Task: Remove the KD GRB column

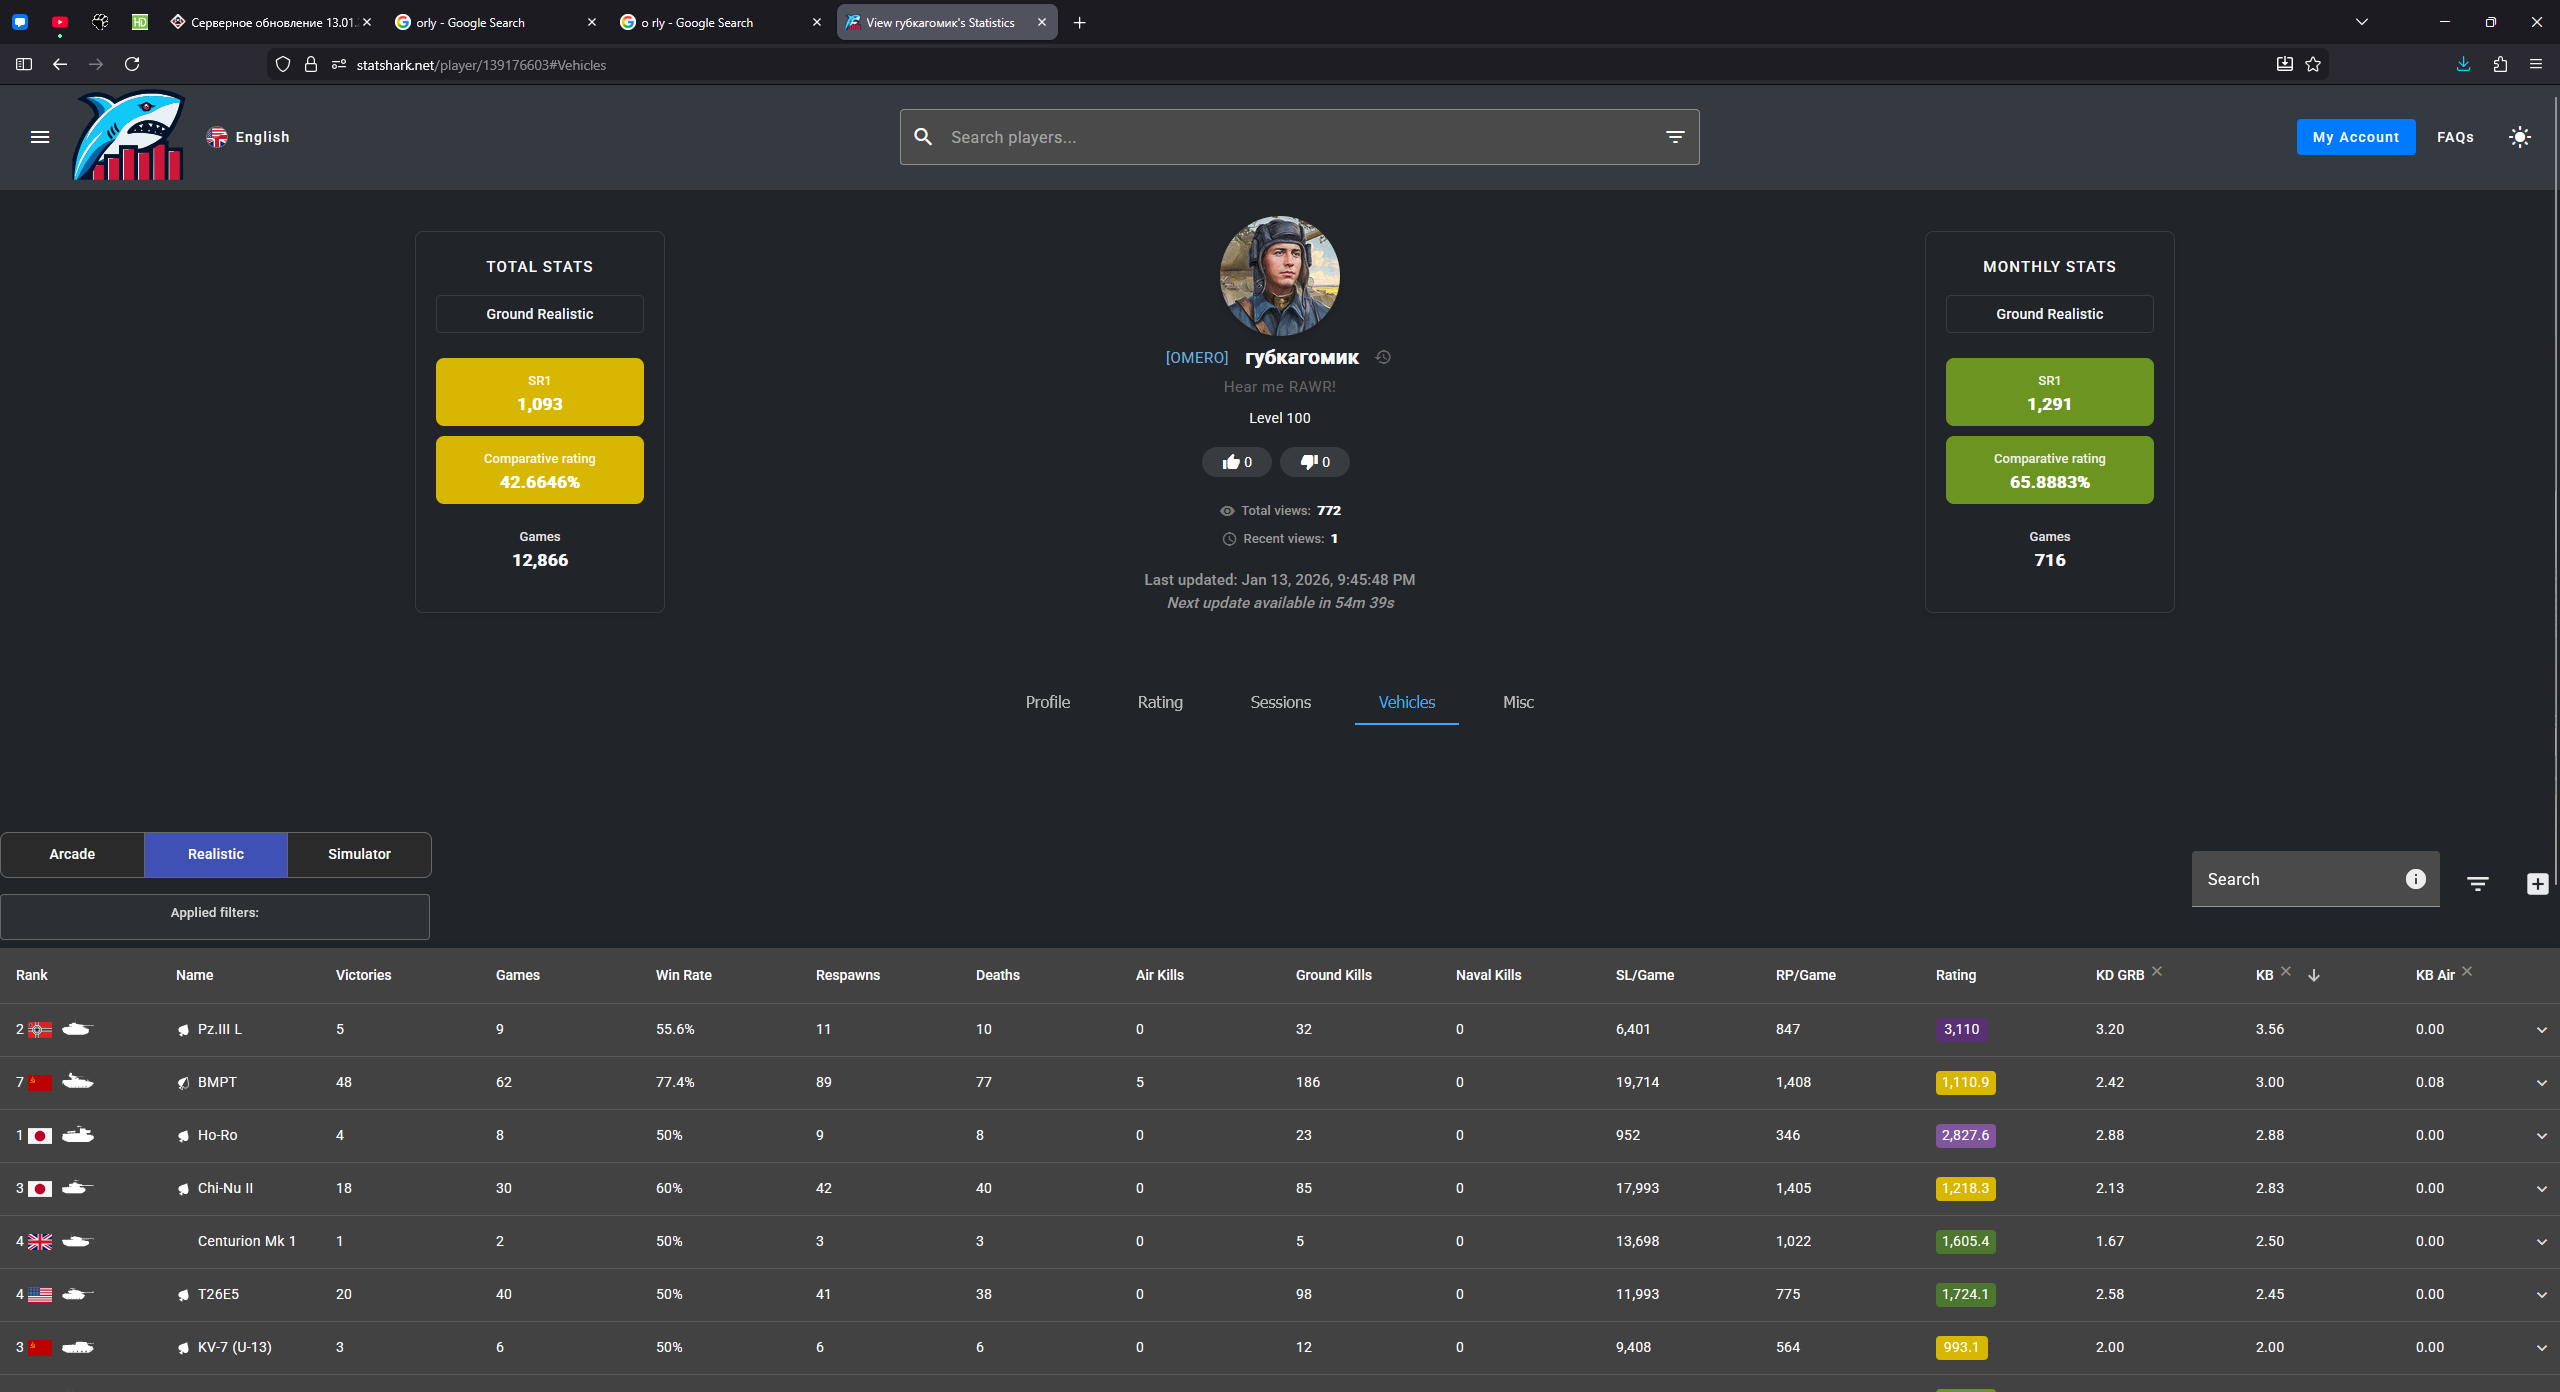Action: pyautogui.click(x=2157, y=971)
